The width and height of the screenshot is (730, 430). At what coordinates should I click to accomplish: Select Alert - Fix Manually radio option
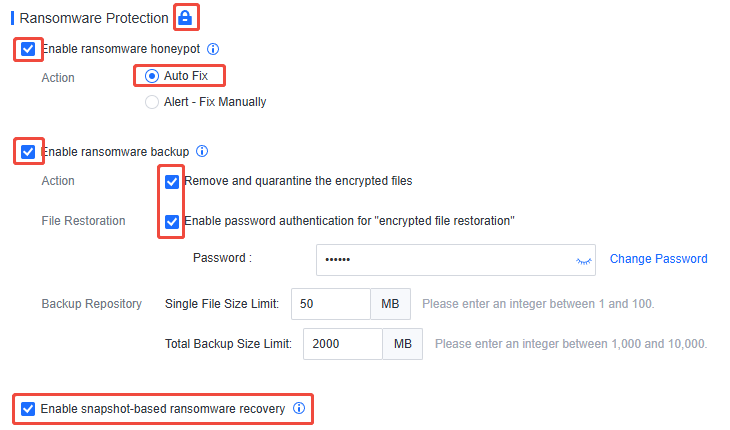click(x=152, y=102)
